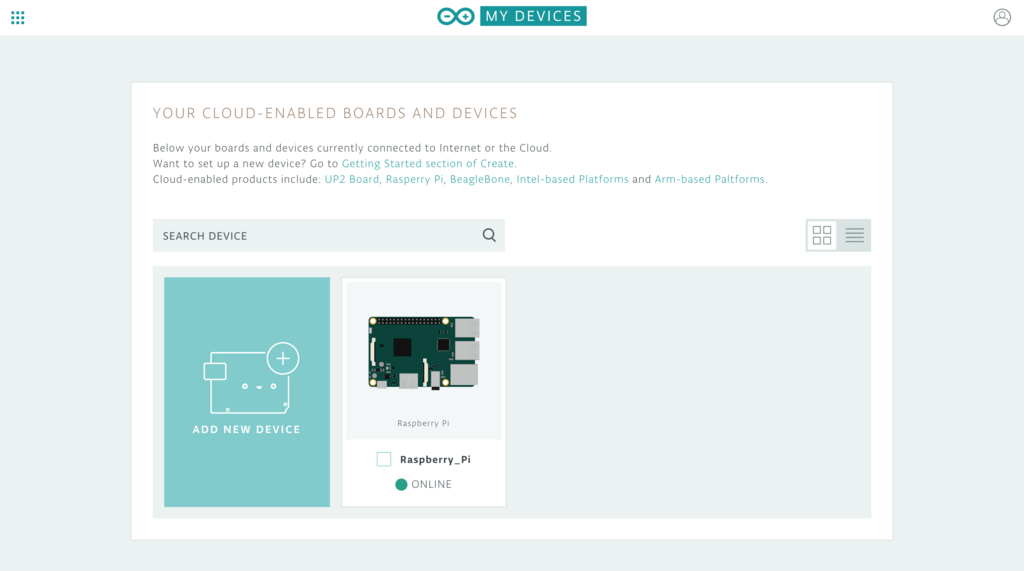This screenshot has width=1024, height=571.
Task: Click the Raspberry Pi board image
Action: pyautogui.click(x=424, y=353)
